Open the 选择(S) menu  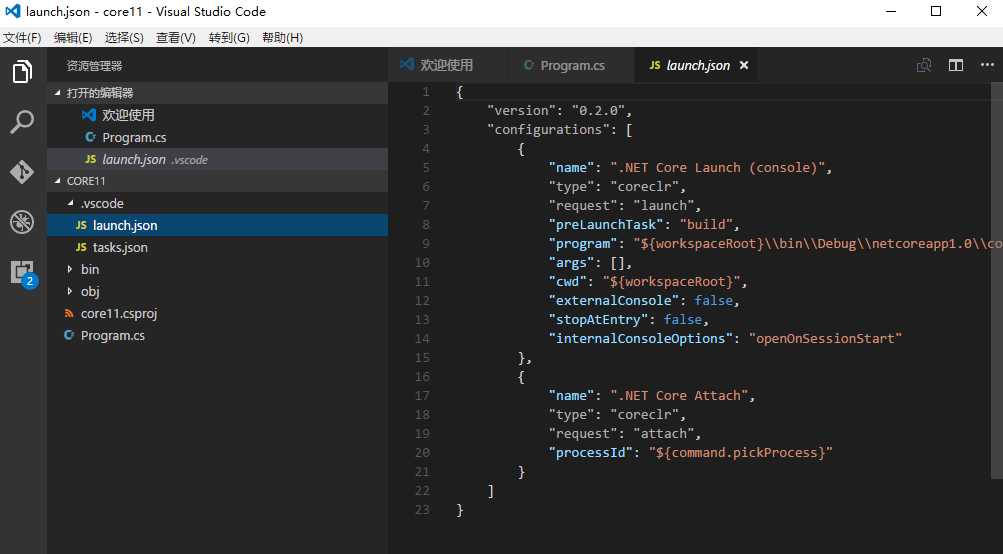(x=124, y=38)
